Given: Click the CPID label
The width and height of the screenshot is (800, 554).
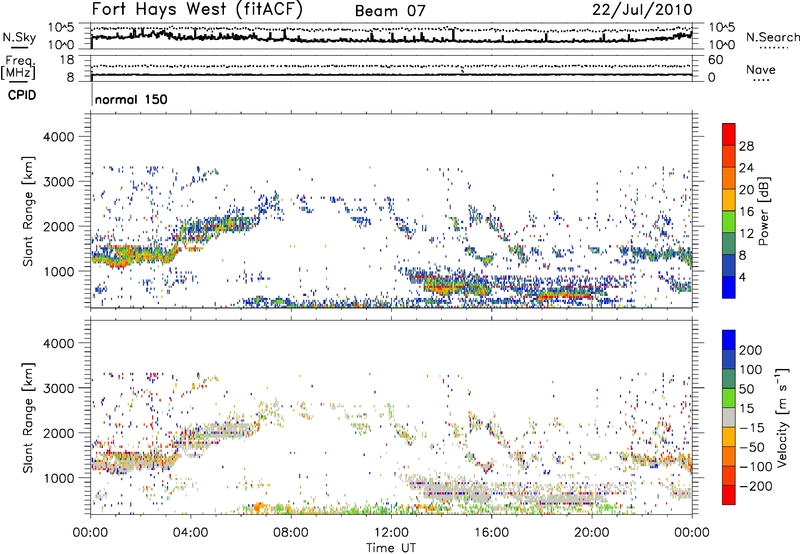Looking at the screenshot, I should click(x=22, y=95).
